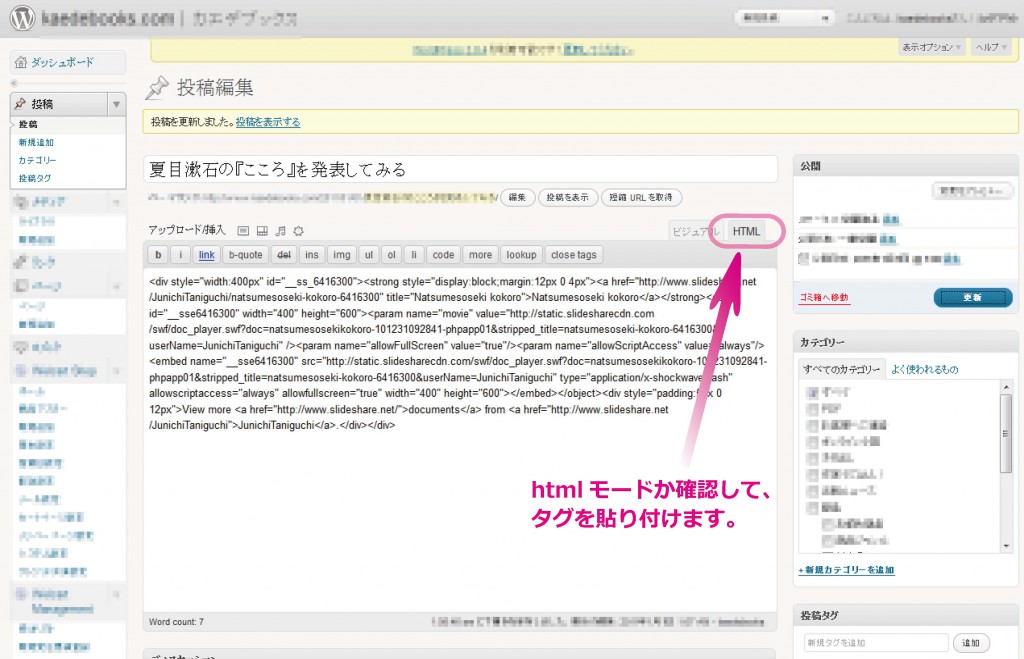Click the close tags button
1024x659 pixels.
pos(574,255)
